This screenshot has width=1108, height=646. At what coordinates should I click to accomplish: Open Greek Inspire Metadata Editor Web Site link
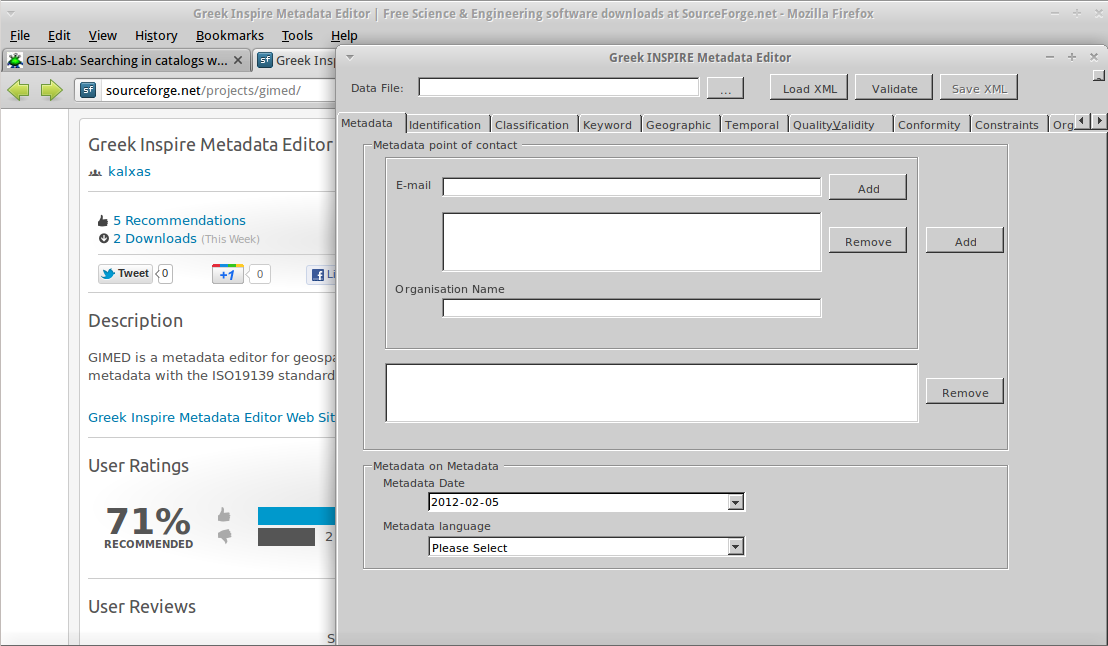pyautogui.click(x=211, y=418)
